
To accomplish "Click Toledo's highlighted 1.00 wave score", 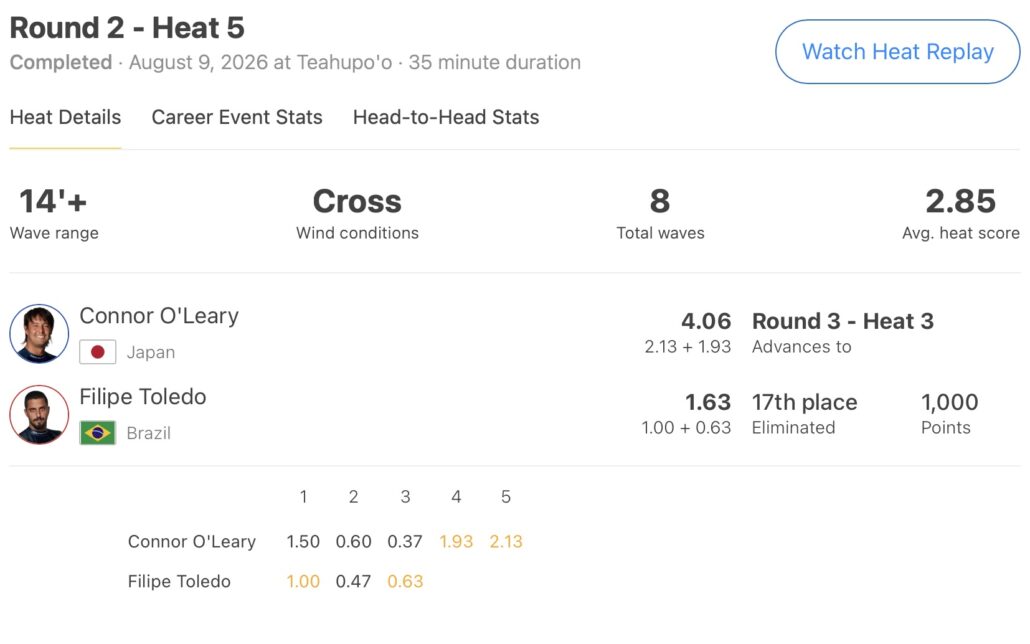I will click(x=303, y=582).
